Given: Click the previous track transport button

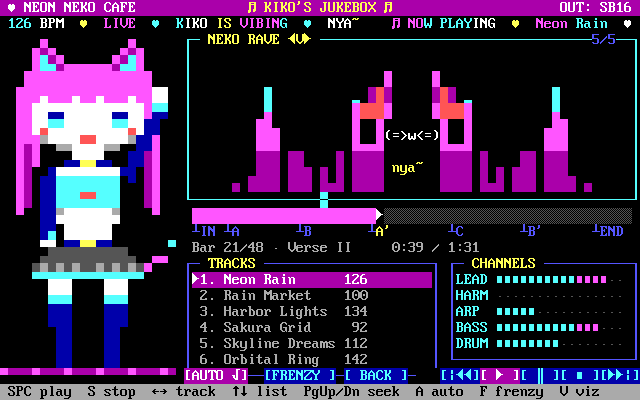Looking at the screenshot, I should pyautogui.click(x=460, y=375).
